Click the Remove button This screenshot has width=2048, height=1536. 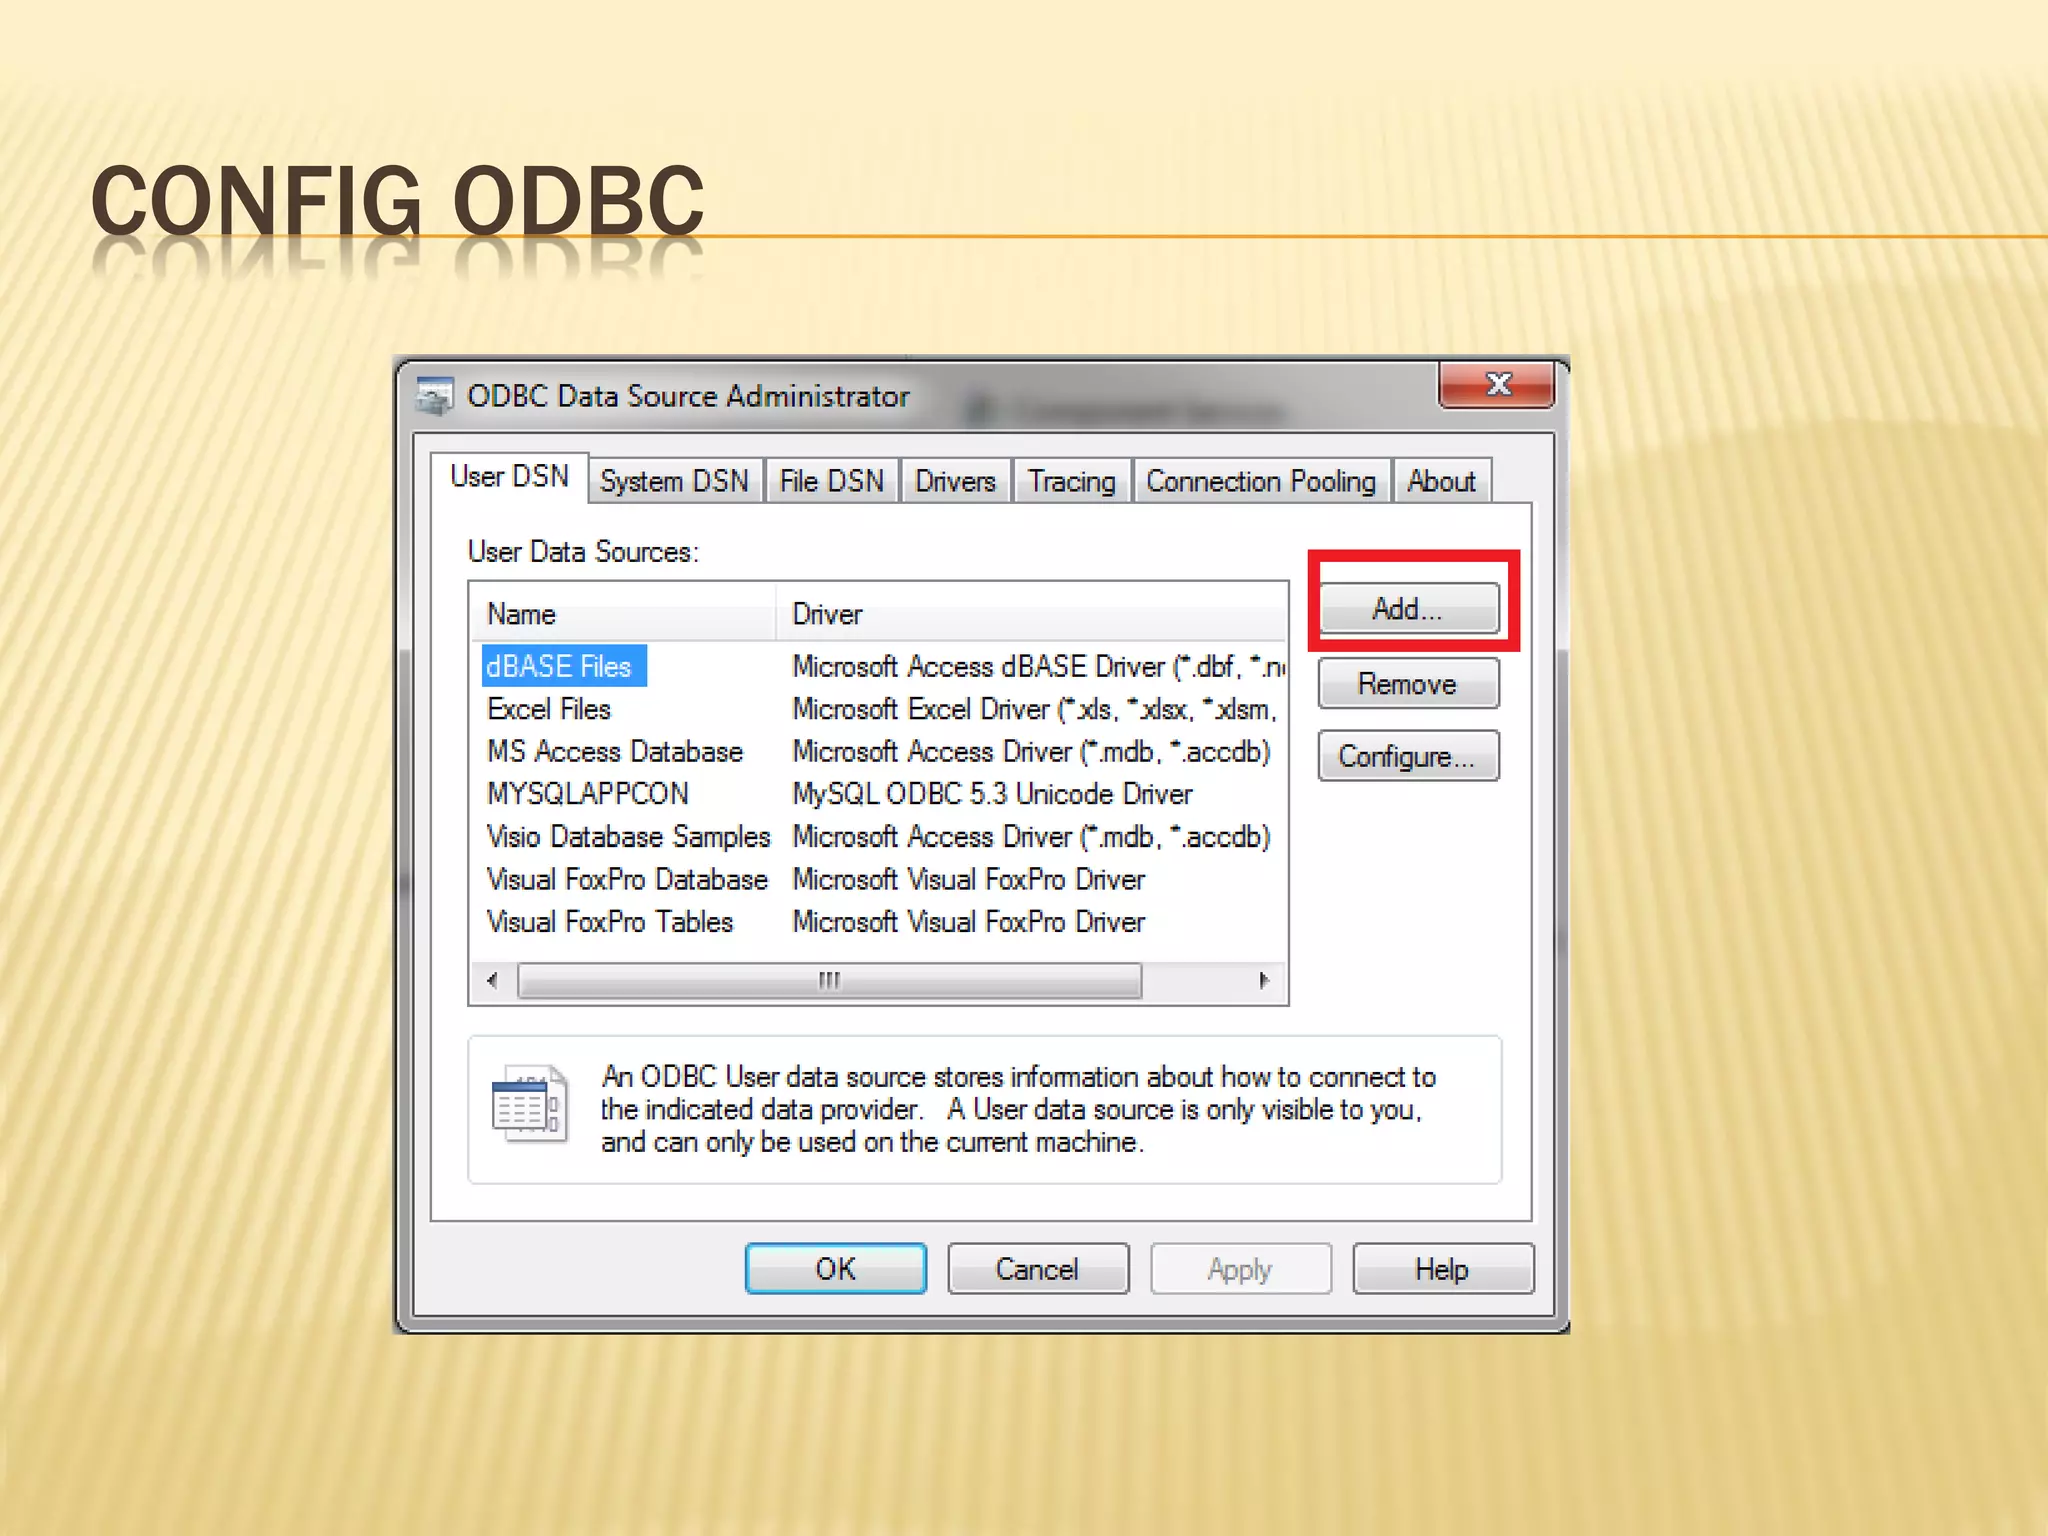coord(1408,684)
